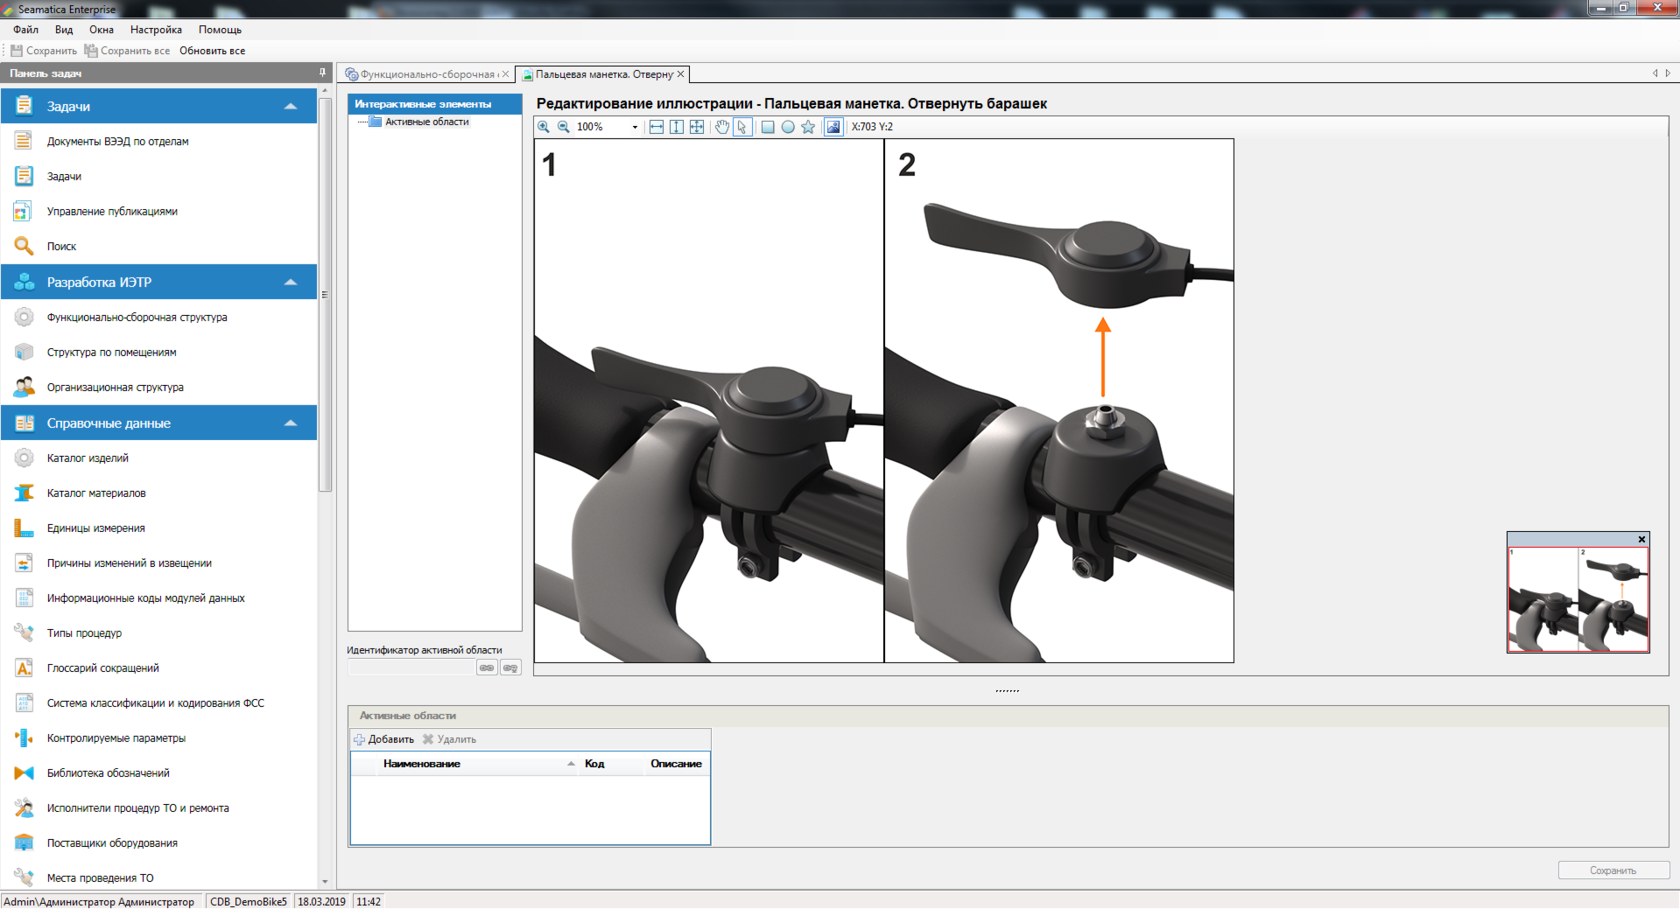Image resolution: width=1680 pixels, height=909 pixels.
Task: Click the Описание column header
Action: [676, 764]
